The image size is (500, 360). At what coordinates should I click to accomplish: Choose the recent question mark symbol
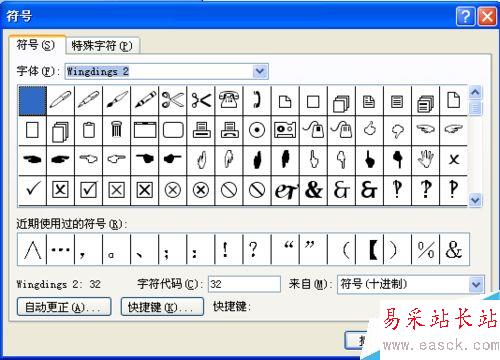point(257,249)
